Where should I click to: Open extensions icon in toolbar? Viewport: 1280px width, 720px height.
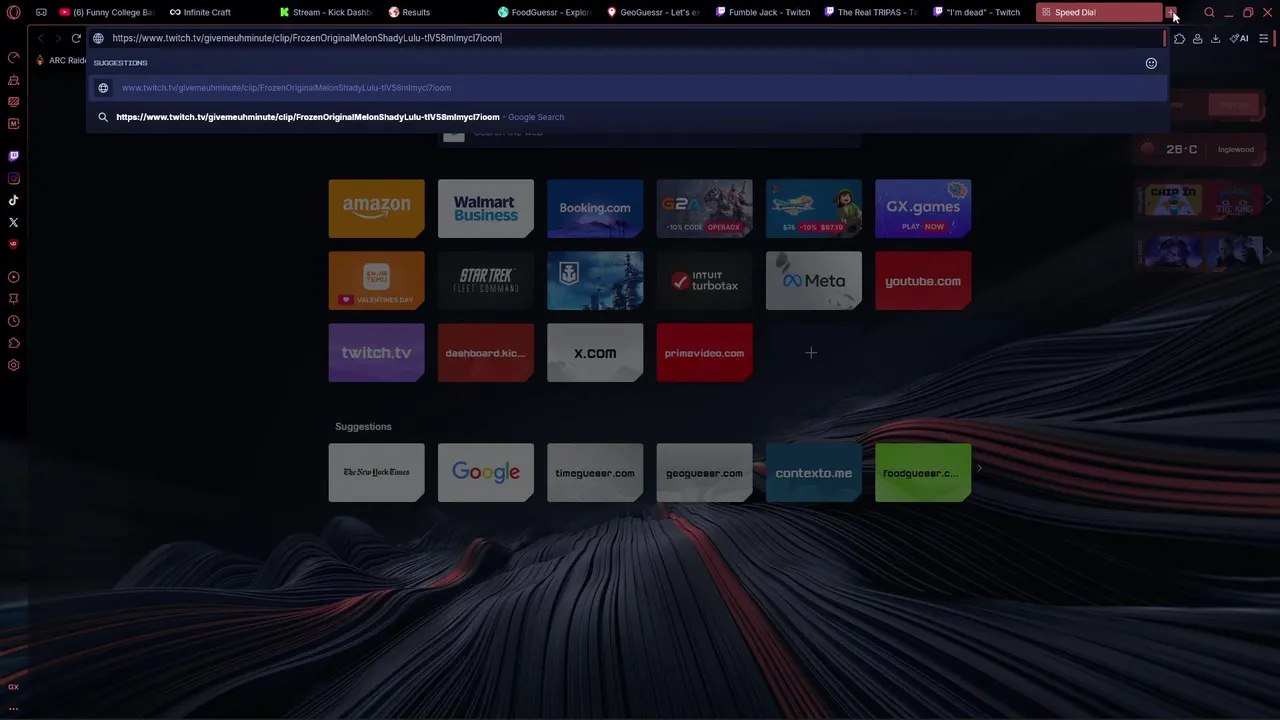(x=1180, y=38)
